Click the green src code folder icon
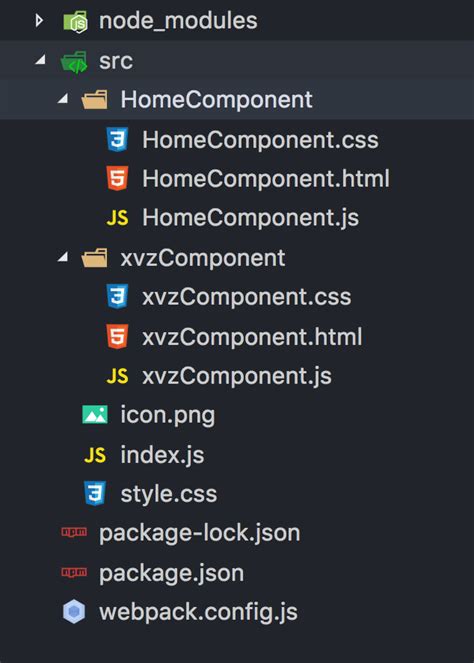Screen dimensions: 474x663 (74, 62)
